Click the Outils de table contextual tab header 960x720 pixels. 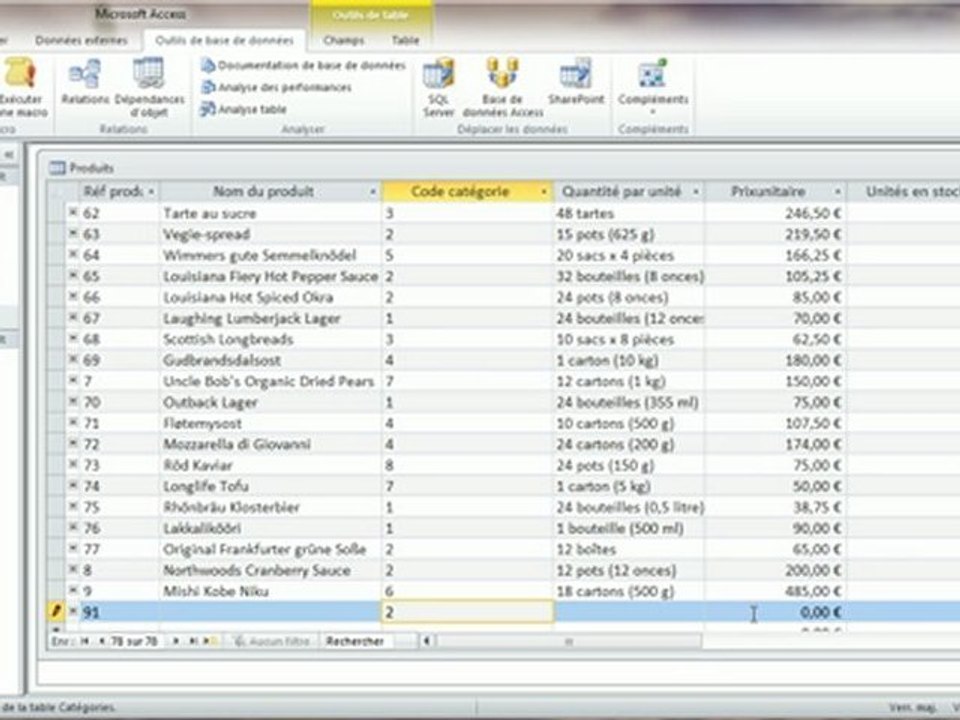[372, 15]
